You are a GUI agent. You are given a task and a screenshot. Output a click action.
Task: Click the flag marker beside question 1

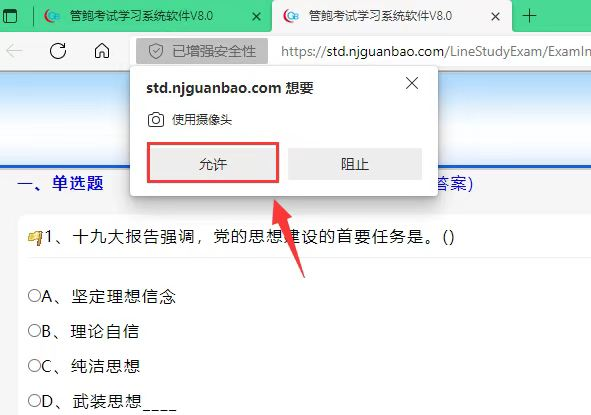pos(35,238)
